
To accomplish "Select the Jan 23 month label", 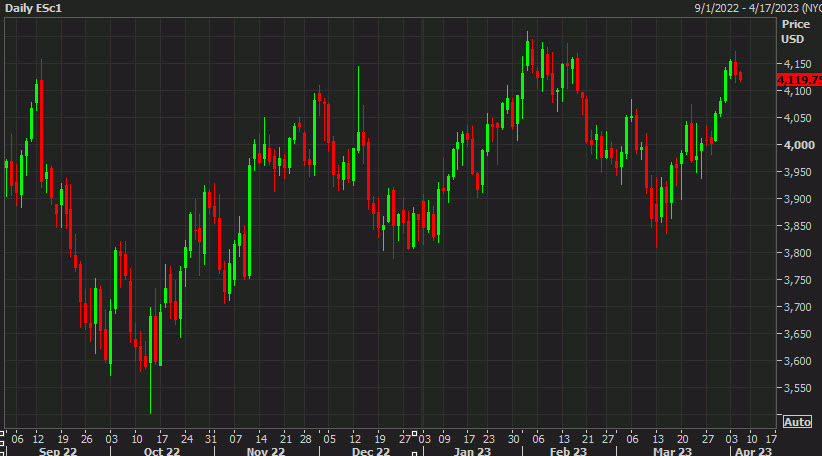I will click(x=472, y=451).
